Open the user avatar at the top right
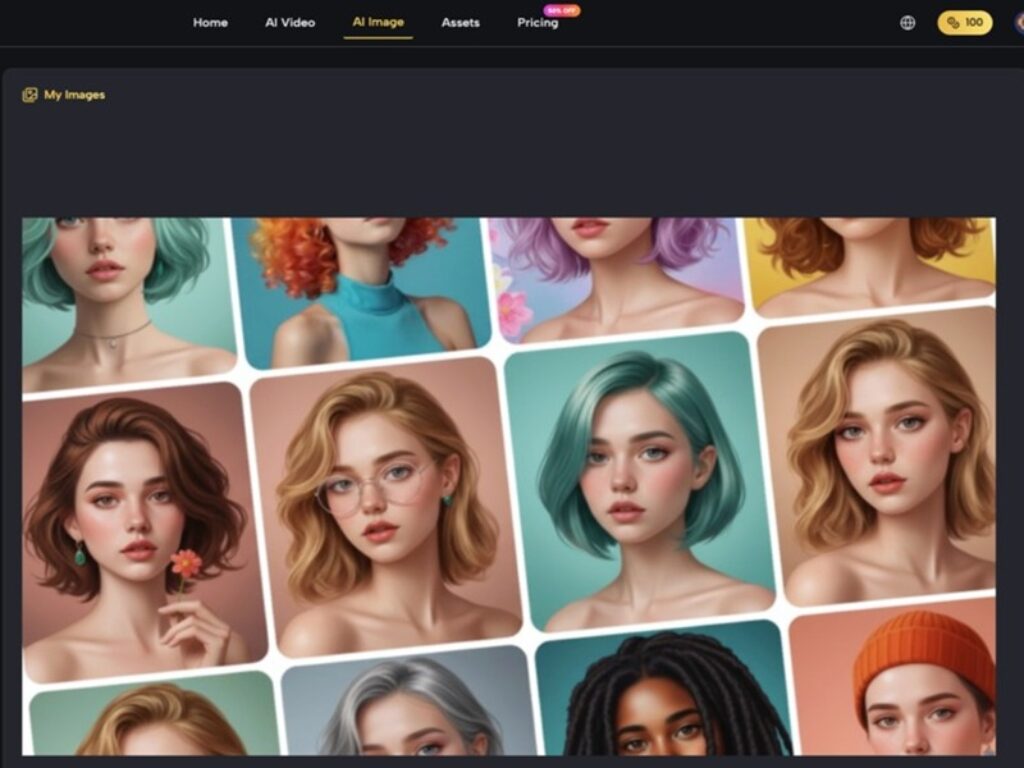Viewport: 1024px width, 768px height. tap(1018, 23)
